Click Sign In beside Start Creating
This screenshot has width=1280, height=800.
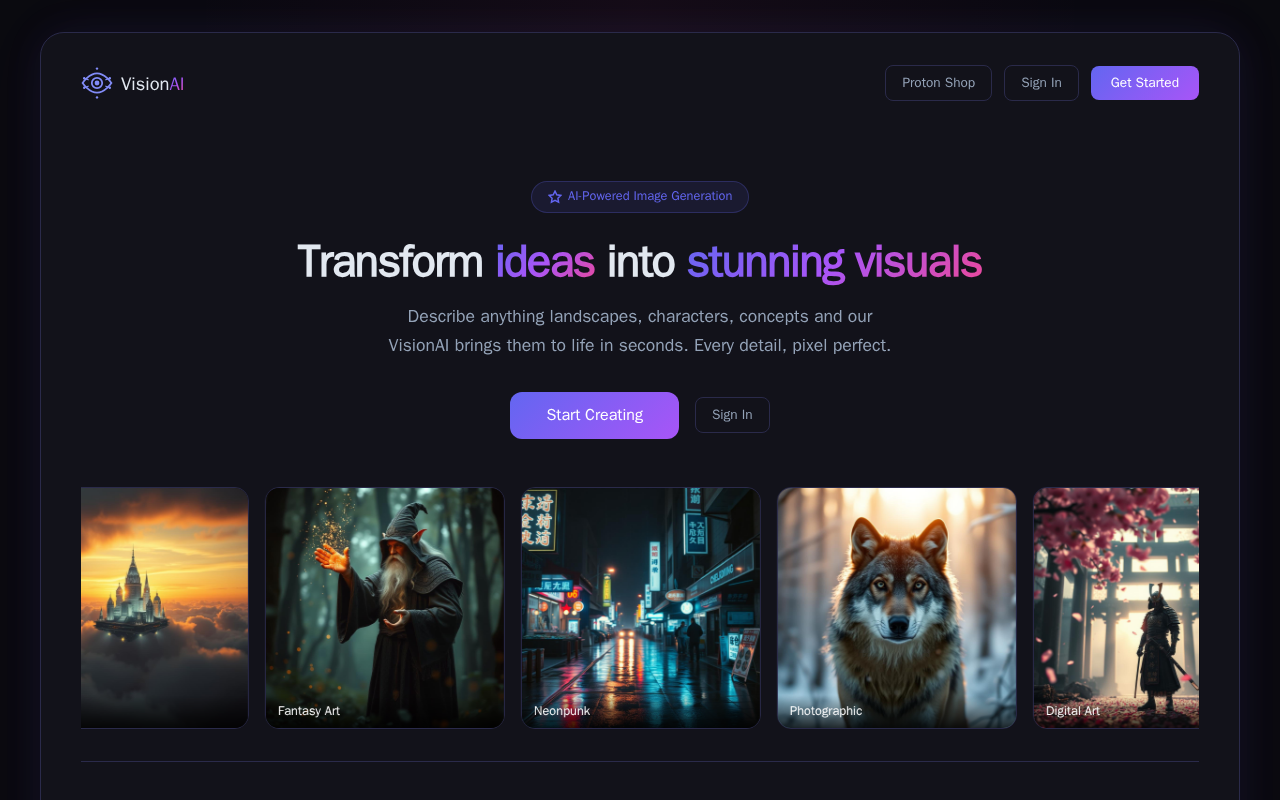pos(732,415)
